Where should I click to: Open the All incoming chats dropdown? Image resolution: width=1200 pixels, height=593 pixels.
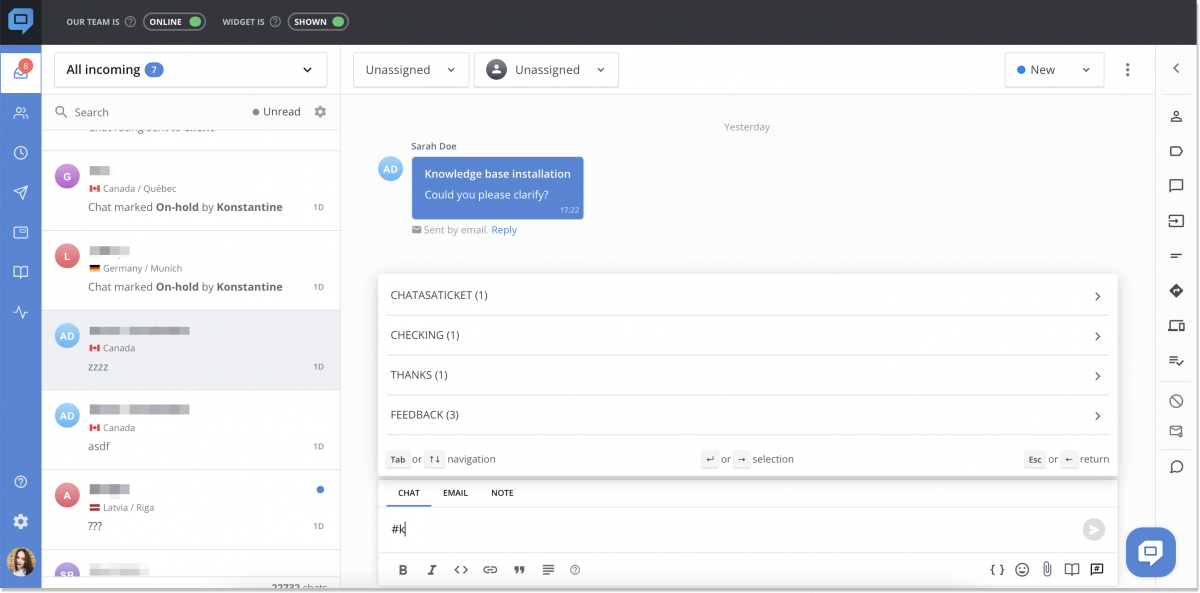click(x=190, y=69)
